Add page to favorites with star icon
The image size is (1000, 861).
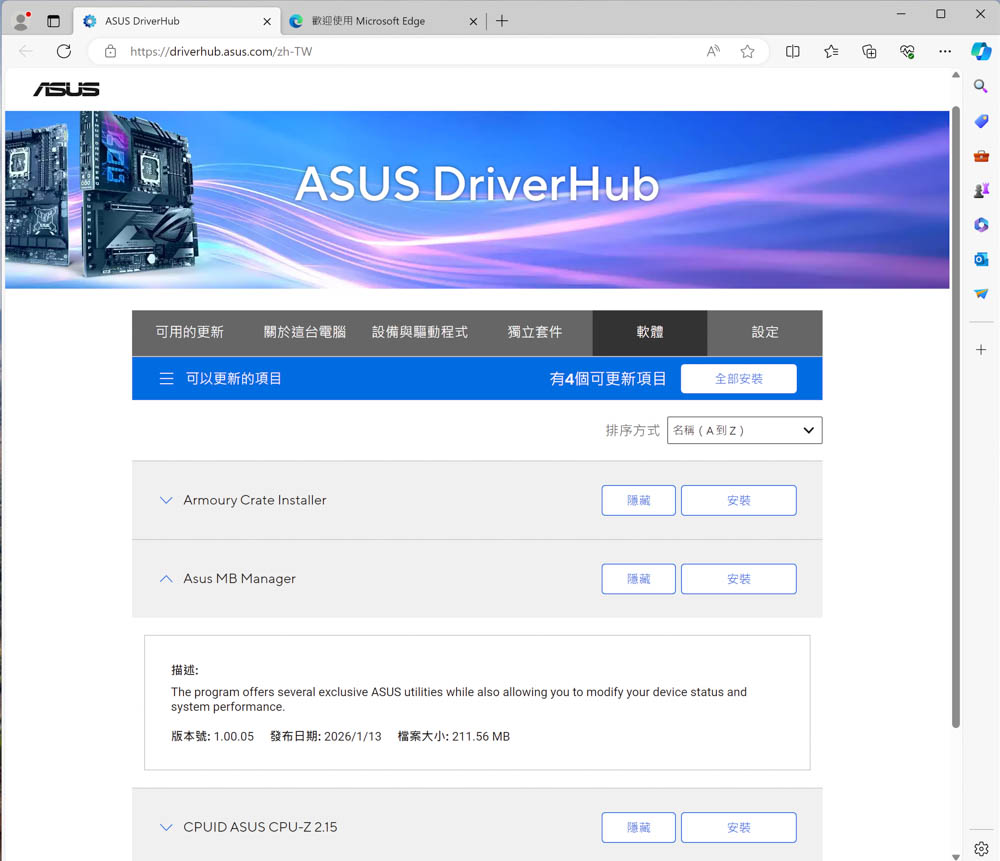(x=747, y=51)
